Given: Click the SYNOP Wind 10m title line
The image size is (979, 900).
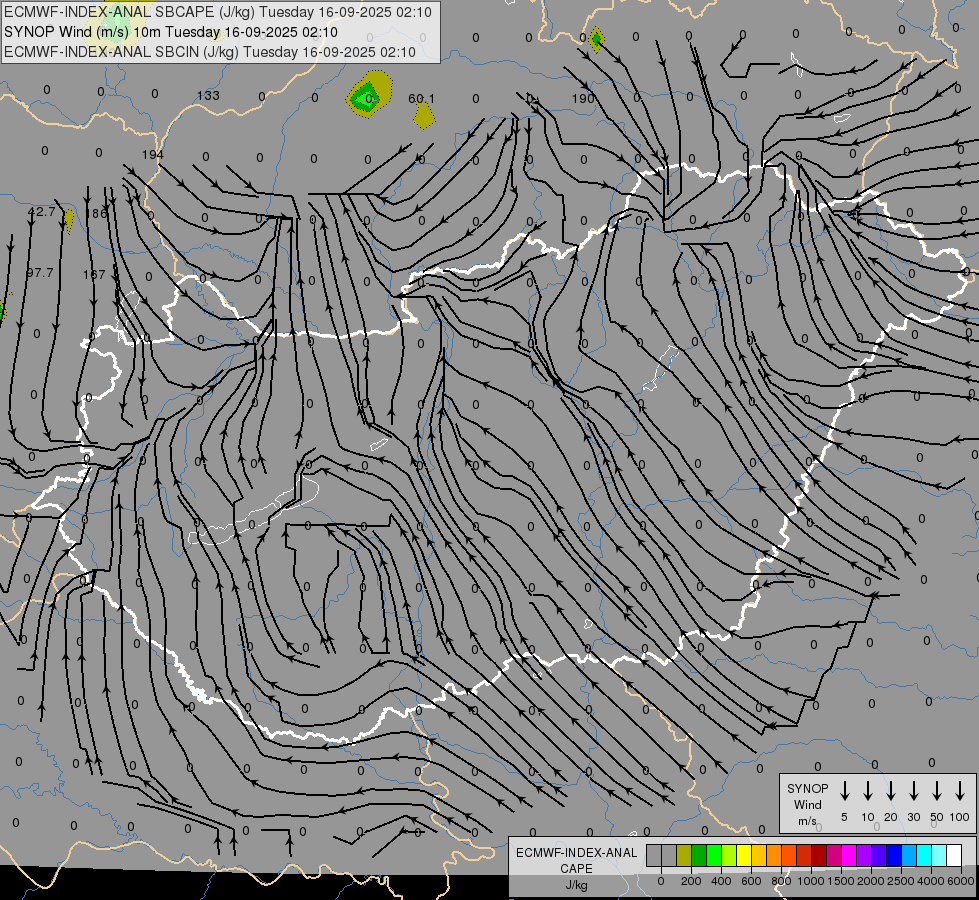Looking at the screenshot, I should point(170,32).
